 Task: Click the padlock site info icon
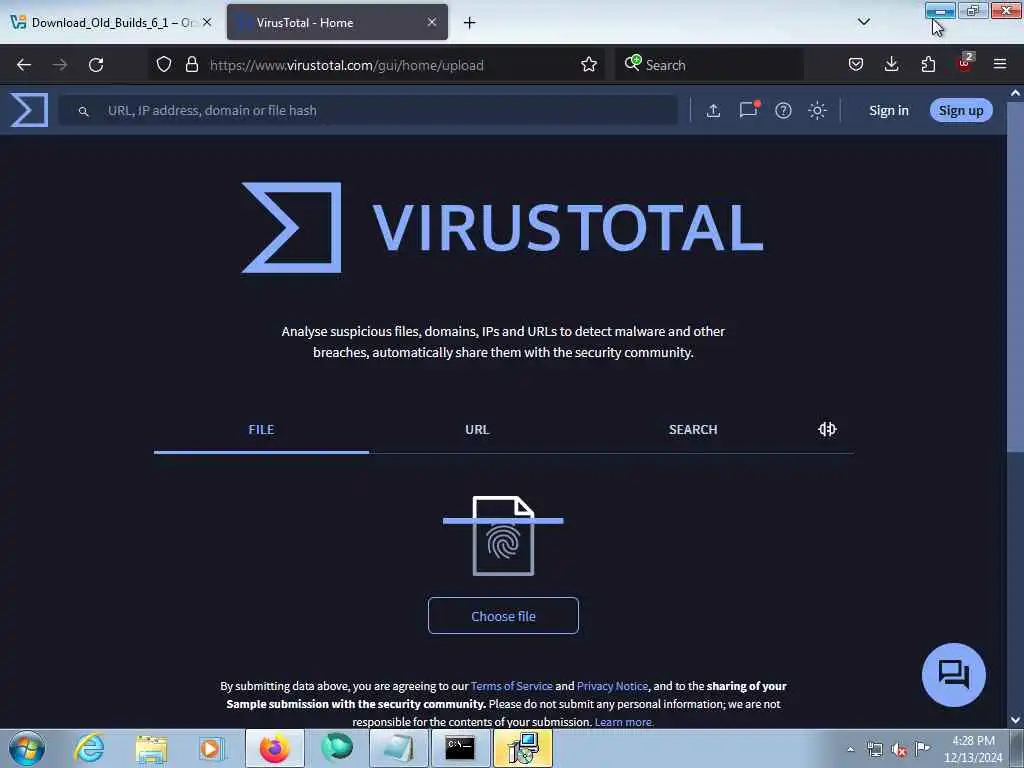click(191, 64)
